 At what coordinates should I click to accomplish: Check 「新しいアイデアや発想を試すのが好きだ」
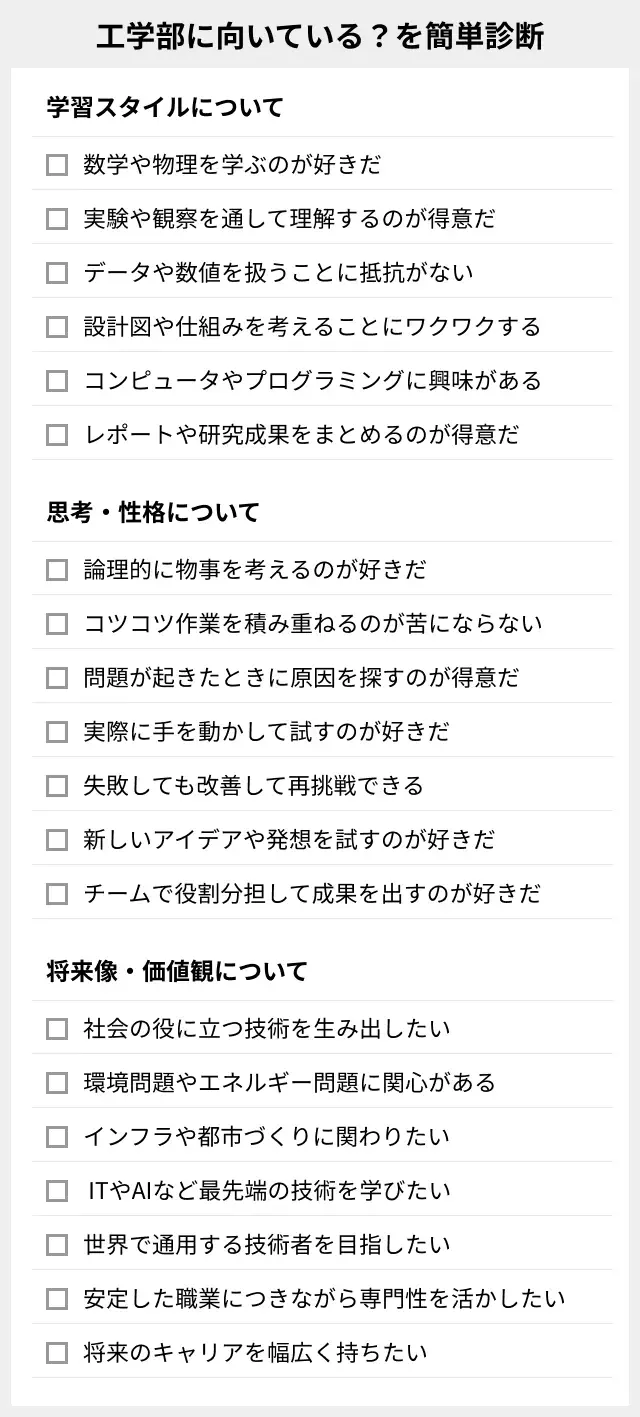tap(56, 840)
